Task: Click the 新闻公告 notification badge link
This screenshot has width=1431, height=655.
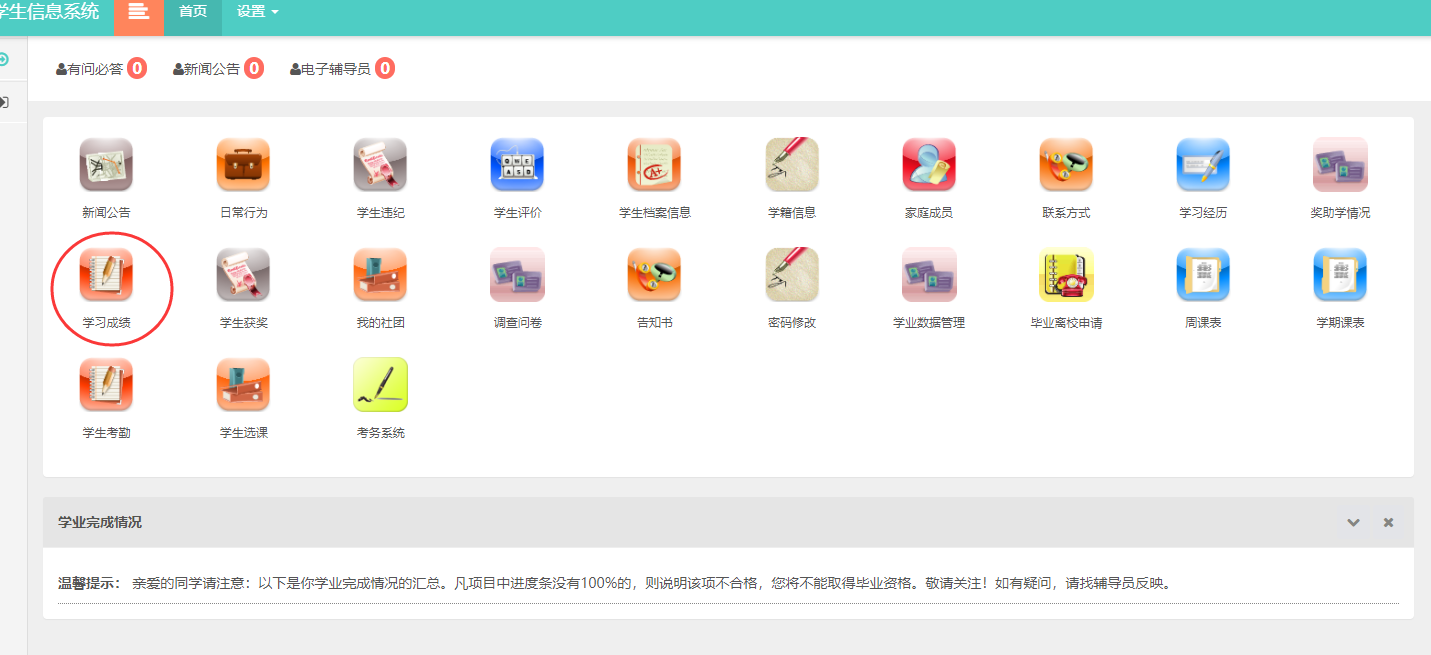Action: coord(254,69)
